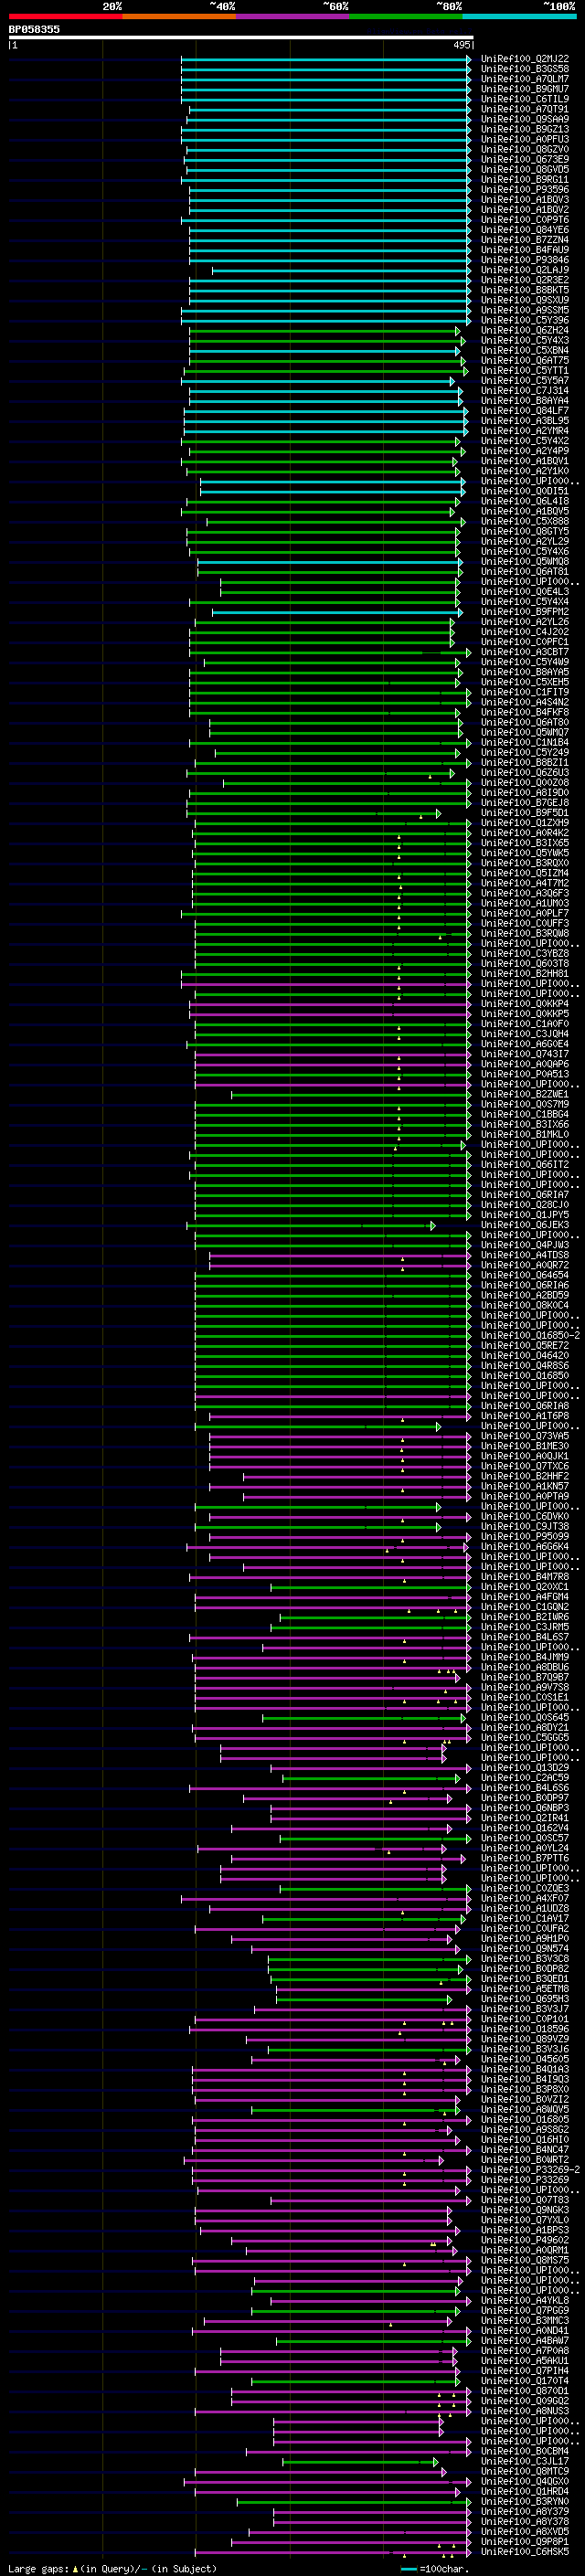Click the purple segment of the identity legend
The image size is (585, 2576).
(x=293, y=16)
